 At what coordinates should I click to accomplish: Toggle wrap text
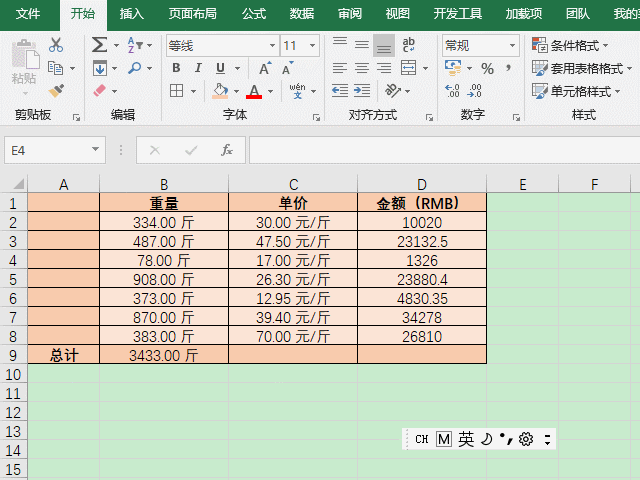point(408,44)
